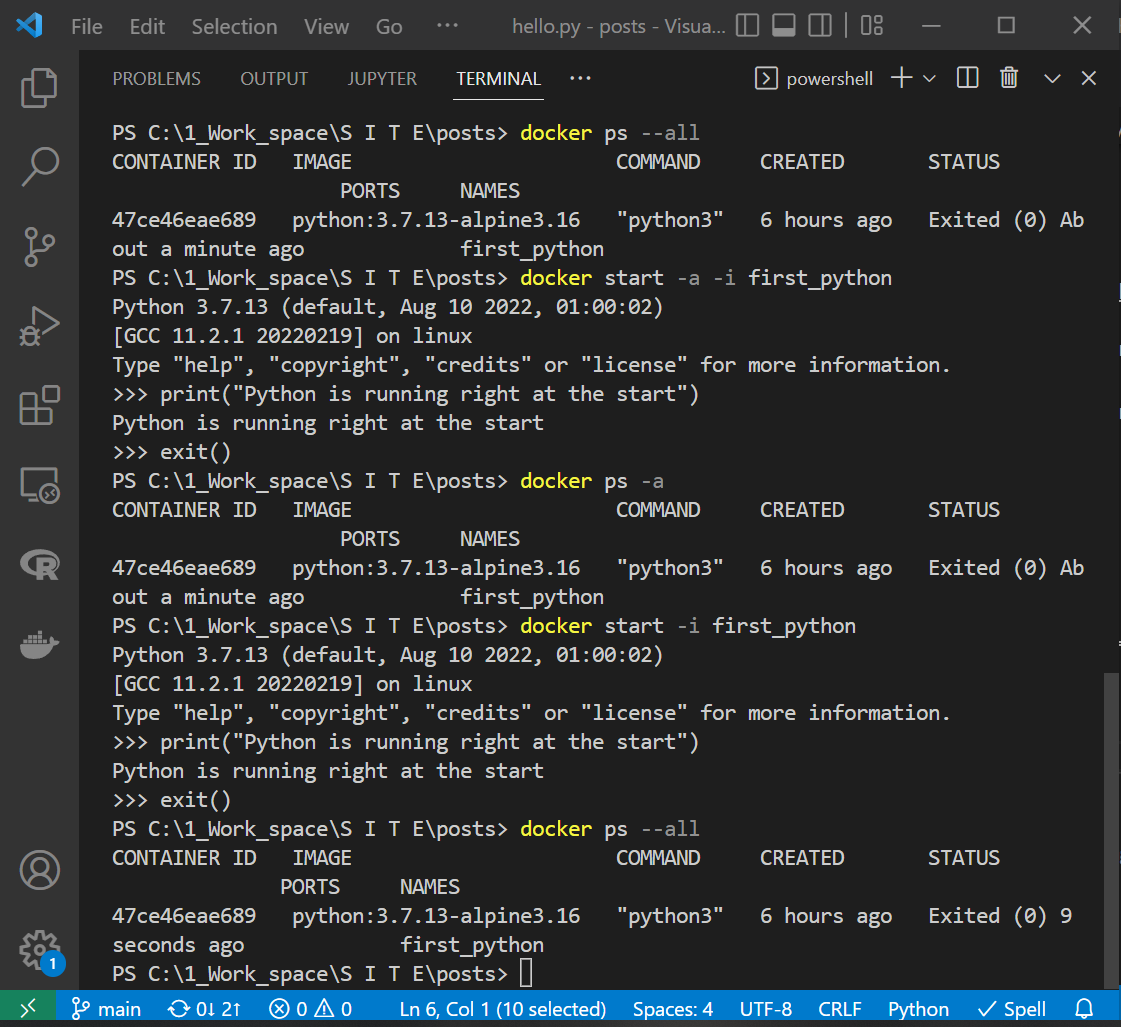Switch to the JUPYTER tab
Screen dimensions: 1121x1027
pos(382,78)
